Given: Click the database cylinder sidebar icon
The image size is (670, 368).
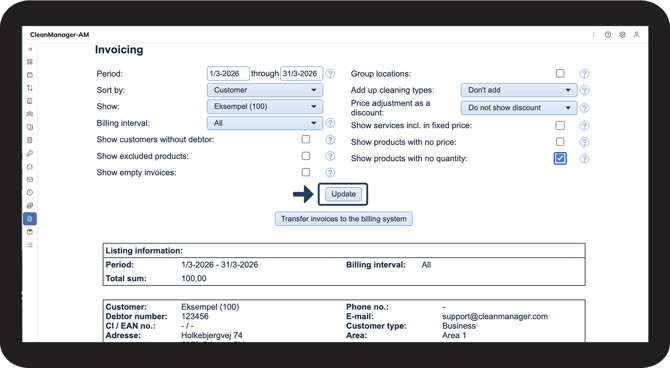Looking at the screenshot, I should pyautogui.click(x=30, y=232).
